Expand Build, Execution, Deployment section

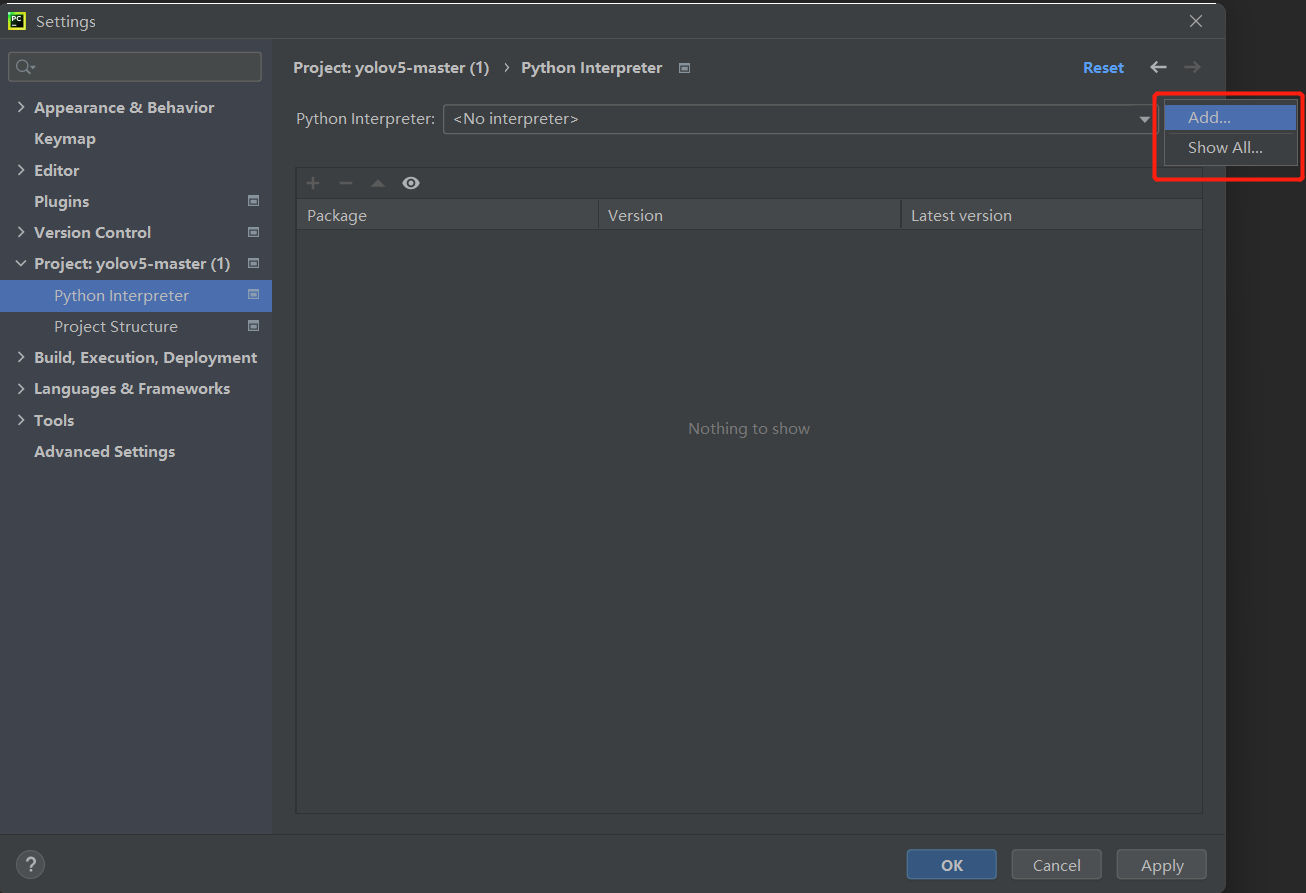tap(21, 357)
